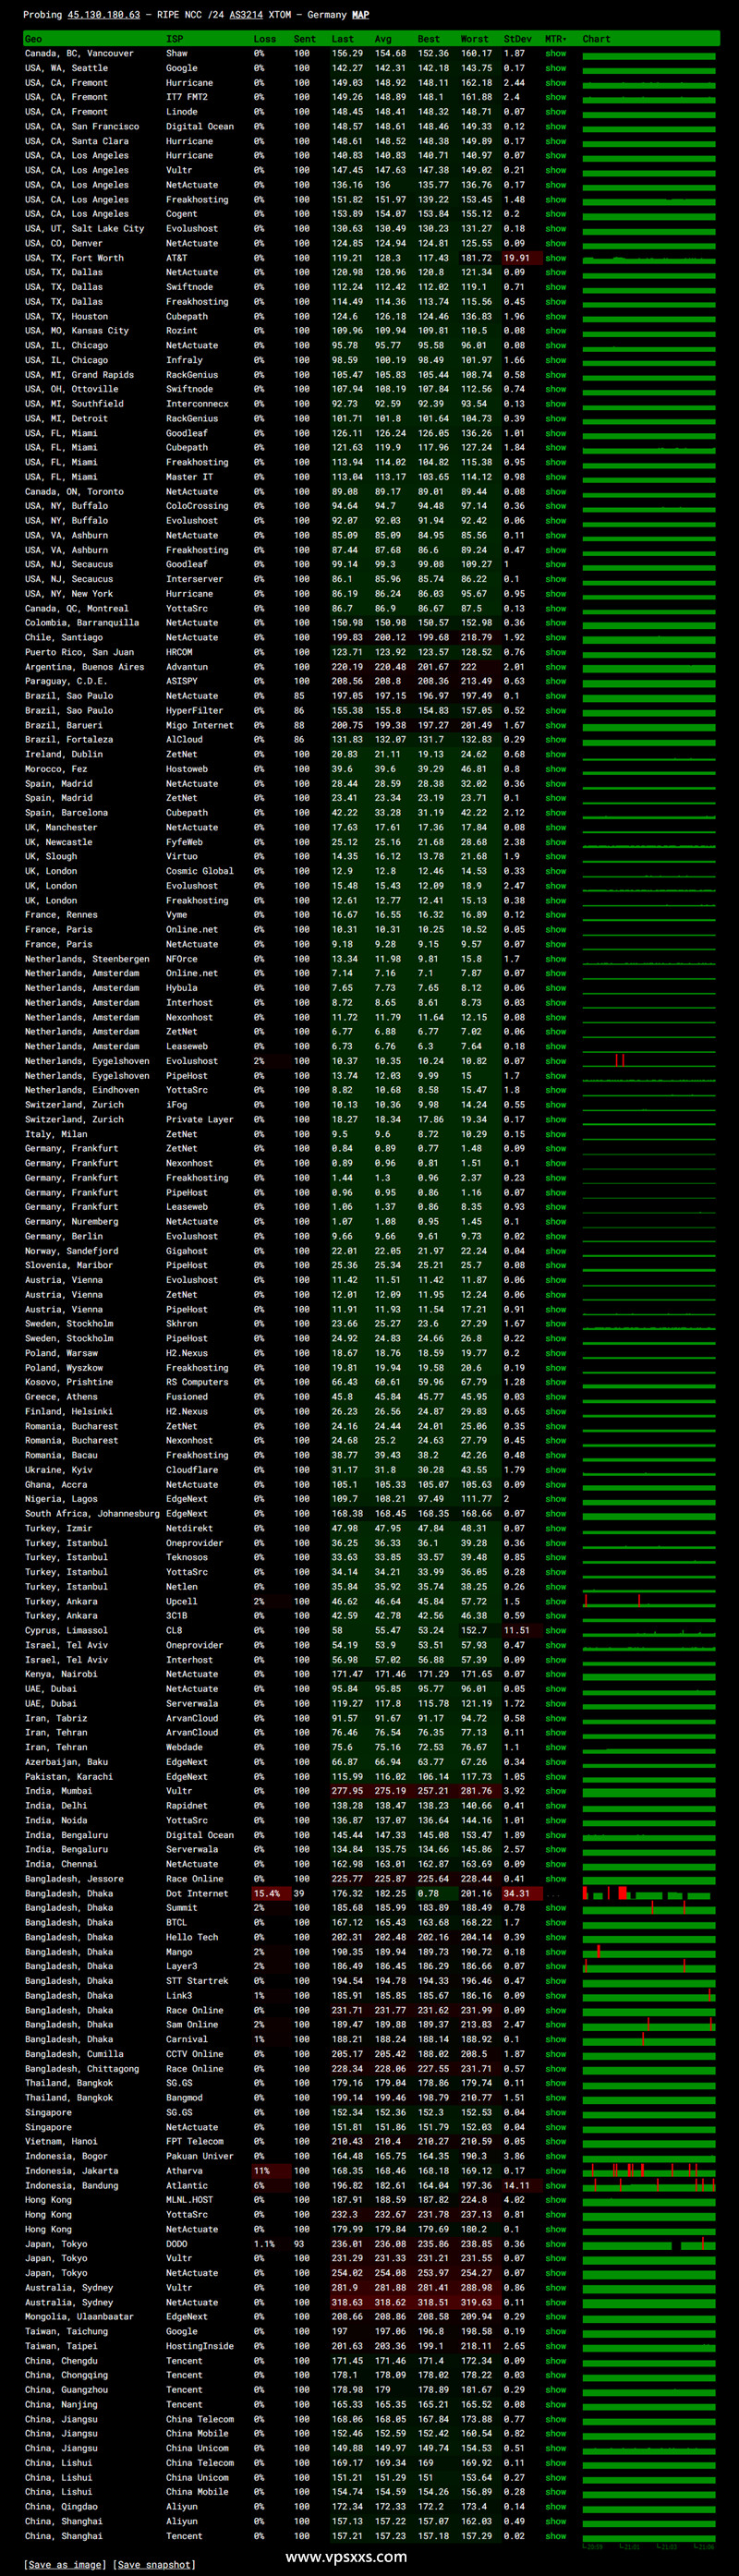Click the Worst column header
The width and height of the screenshot is (739, 2576).
(475, 39)
